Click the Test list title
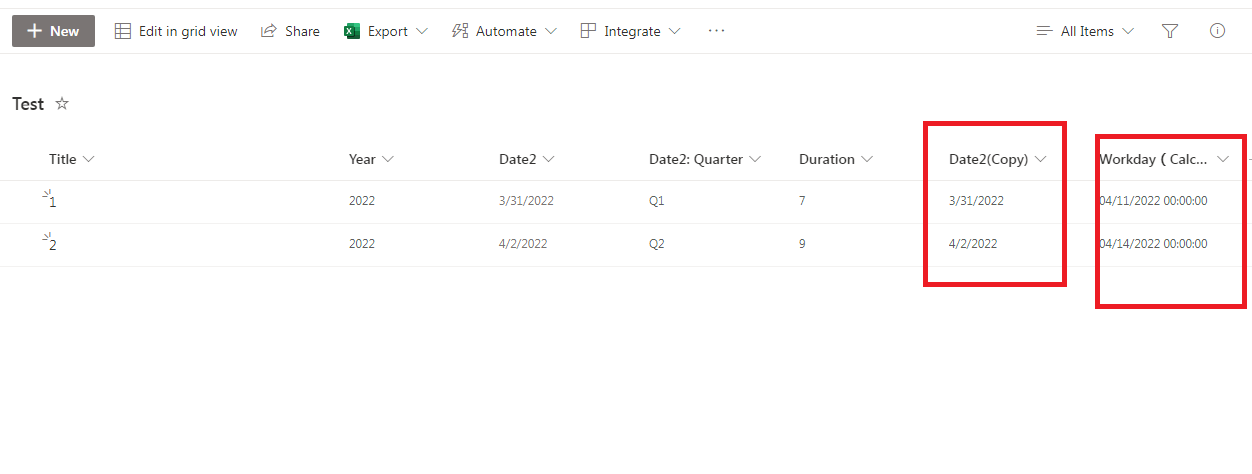The height and width of the screenshot is (474, 1252). pos(28,104)
